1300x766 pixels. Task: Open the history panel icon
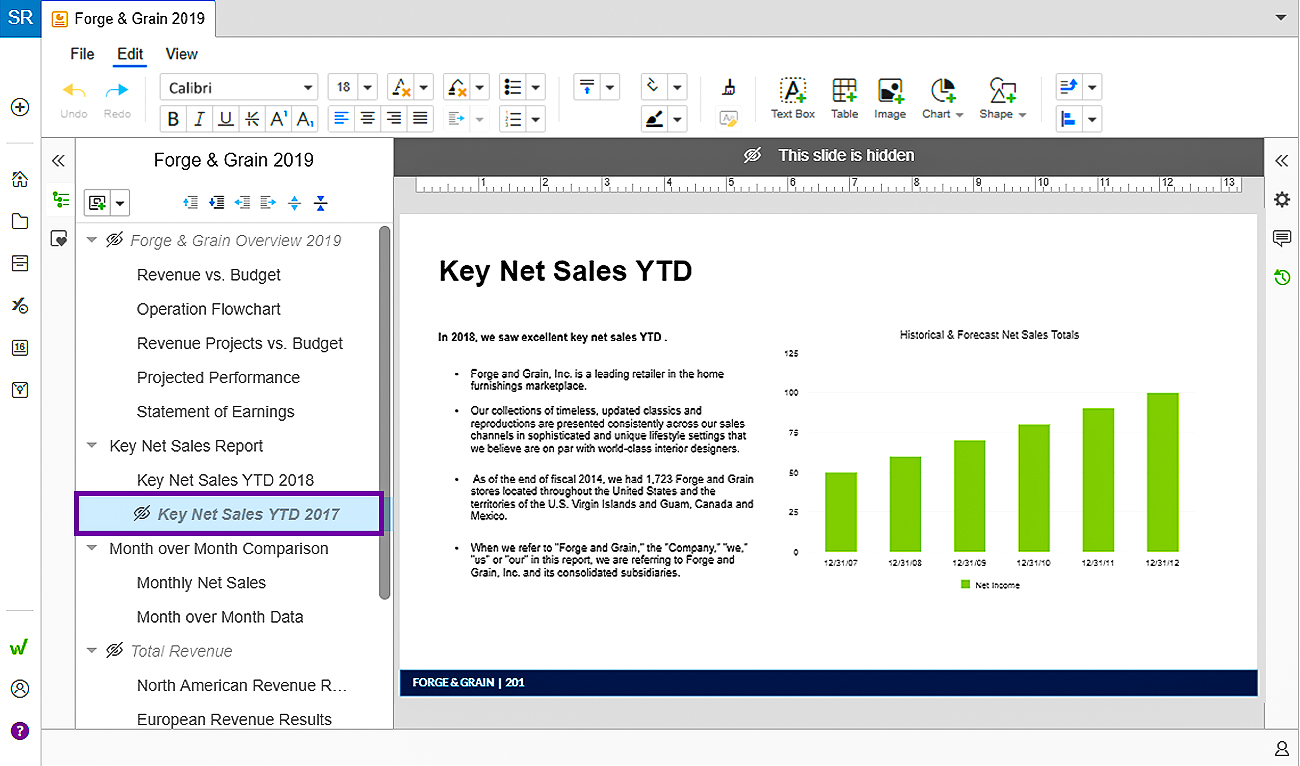point(1282,277)
